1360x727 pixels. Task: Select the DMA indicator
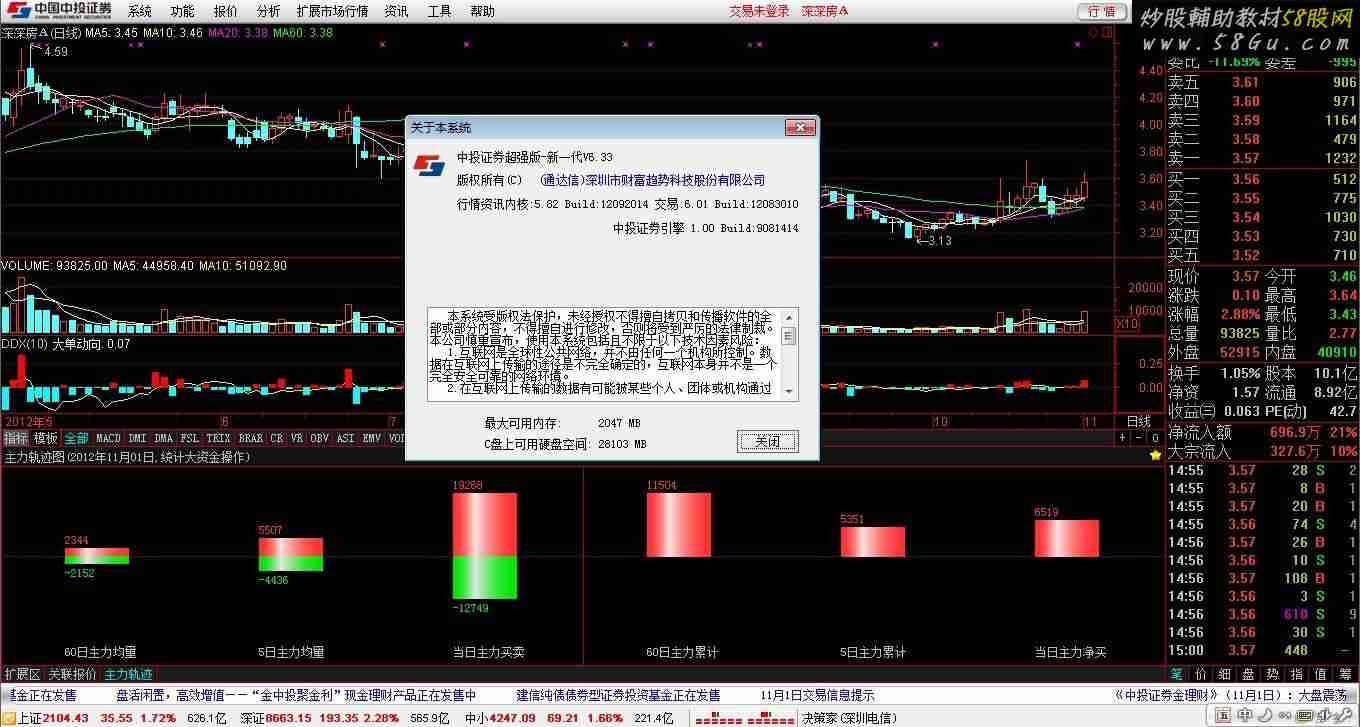click(x=163, y=438)
